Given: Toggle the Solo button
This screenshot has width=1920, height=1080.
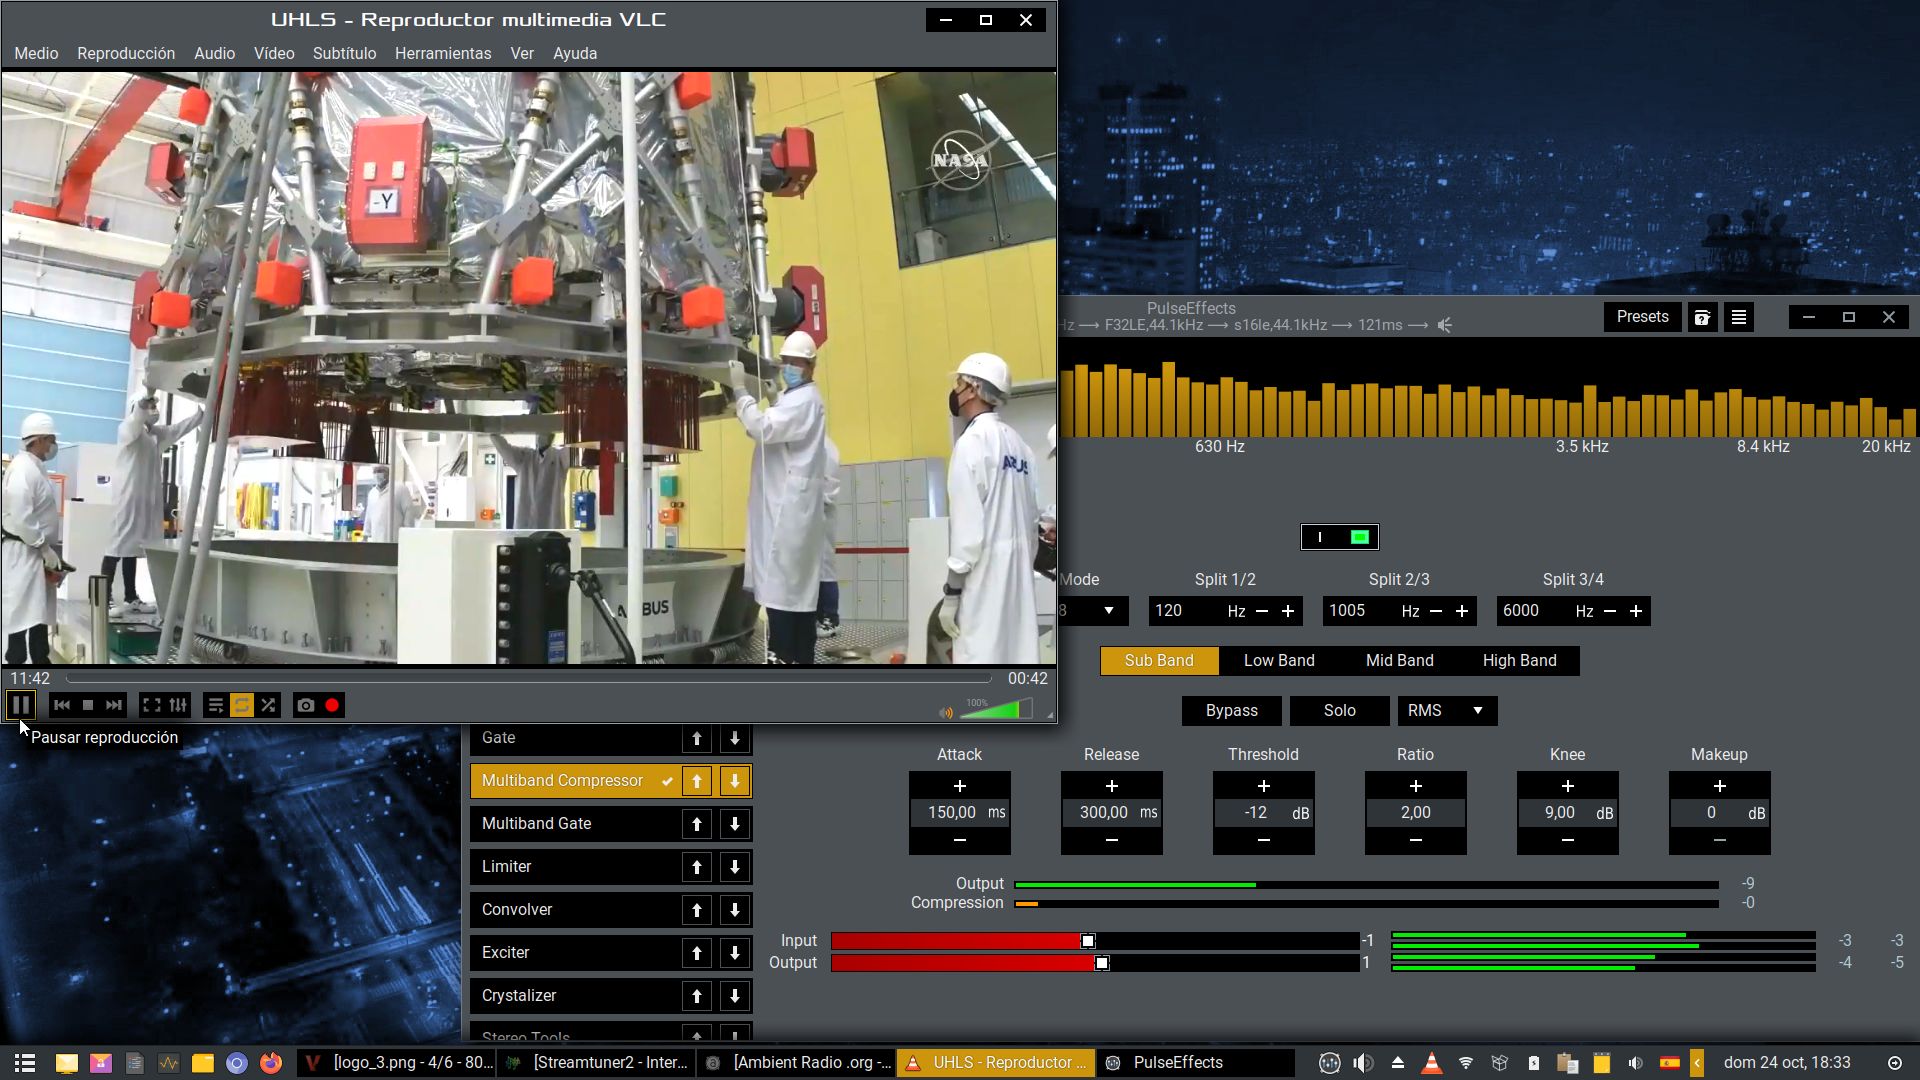Looking at the screenshot, I should (x=1340, y=711).
